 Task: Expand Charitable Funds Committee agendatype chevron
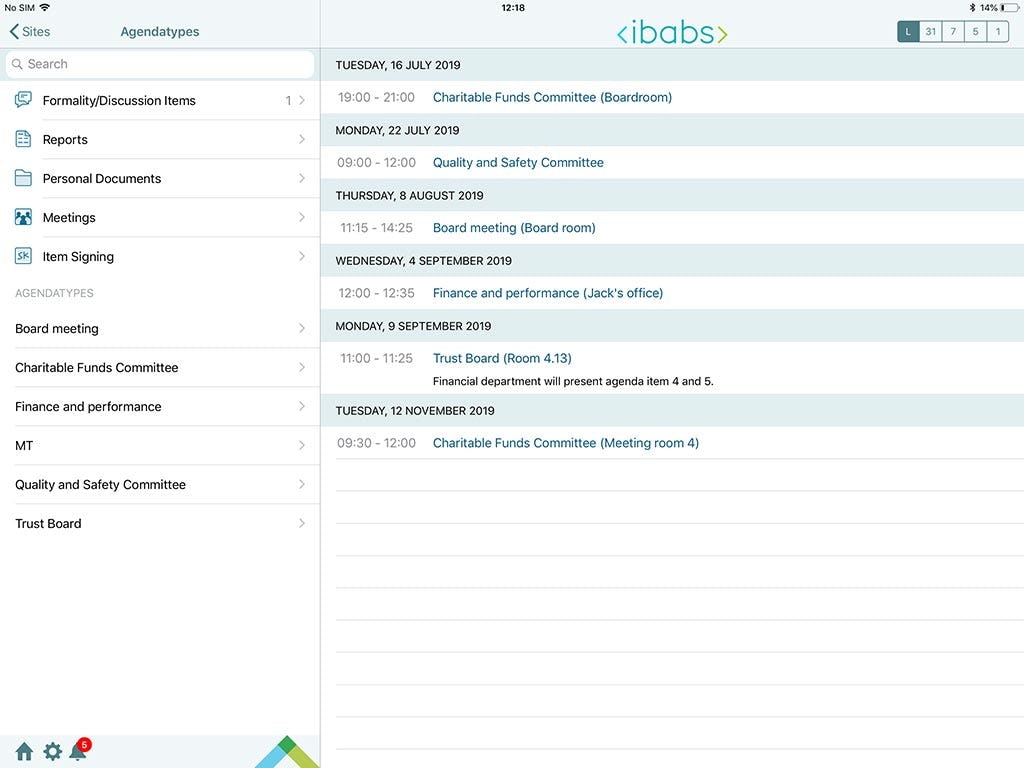[x=302, y=367]
